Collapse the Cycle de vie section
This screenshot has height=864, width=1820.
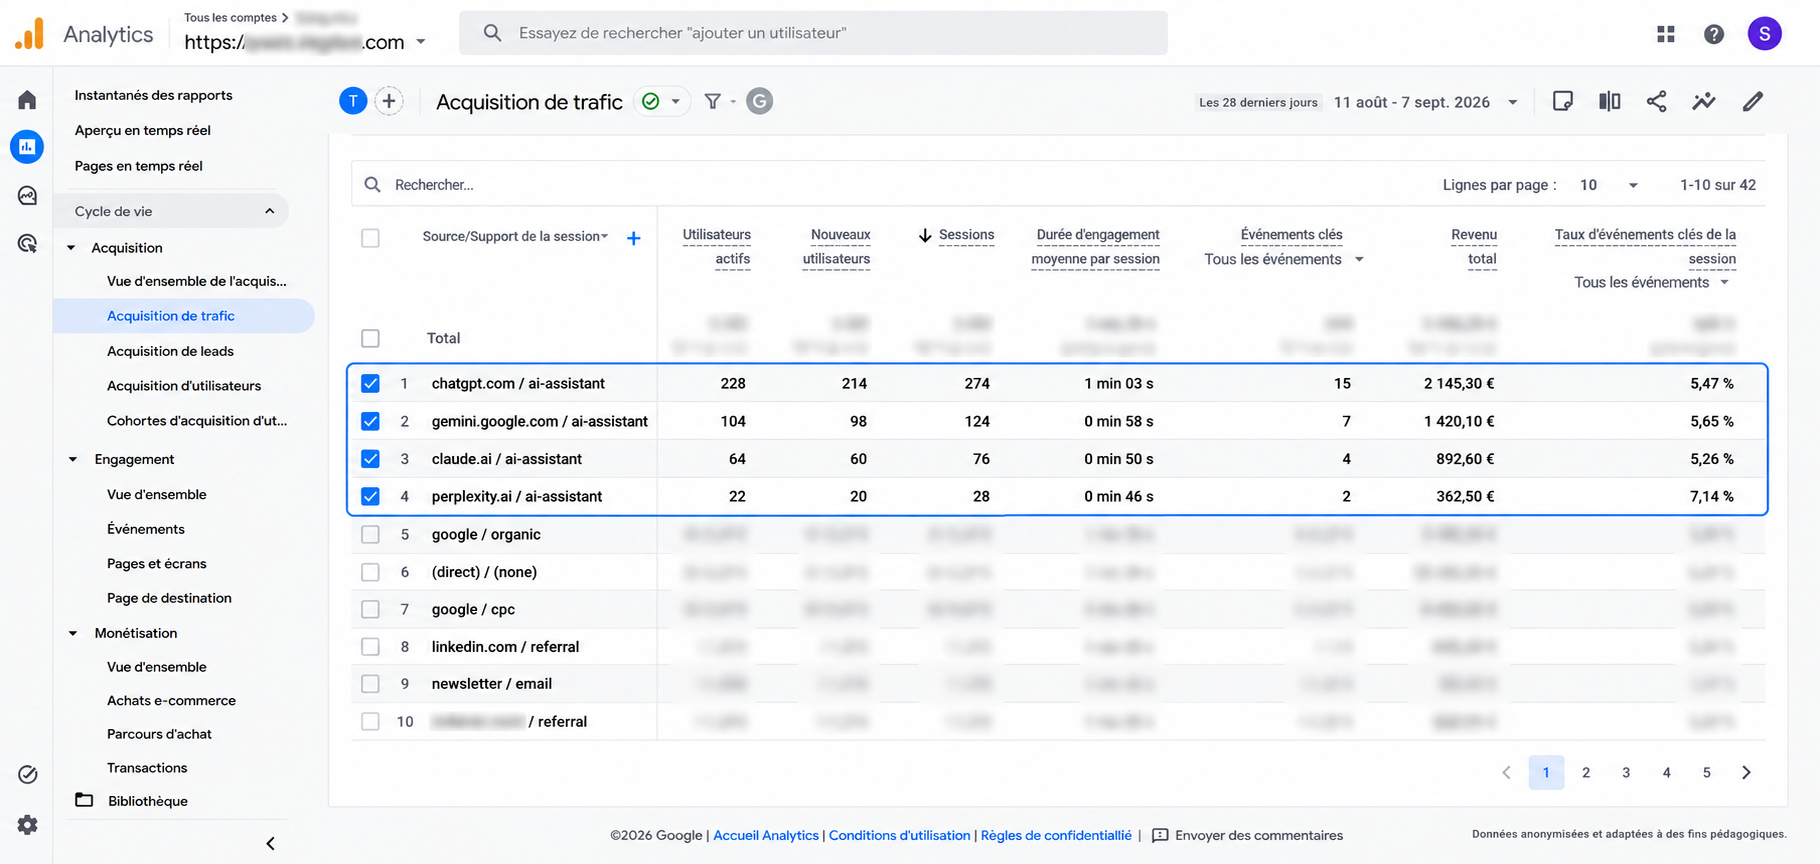tap(270, 211)
